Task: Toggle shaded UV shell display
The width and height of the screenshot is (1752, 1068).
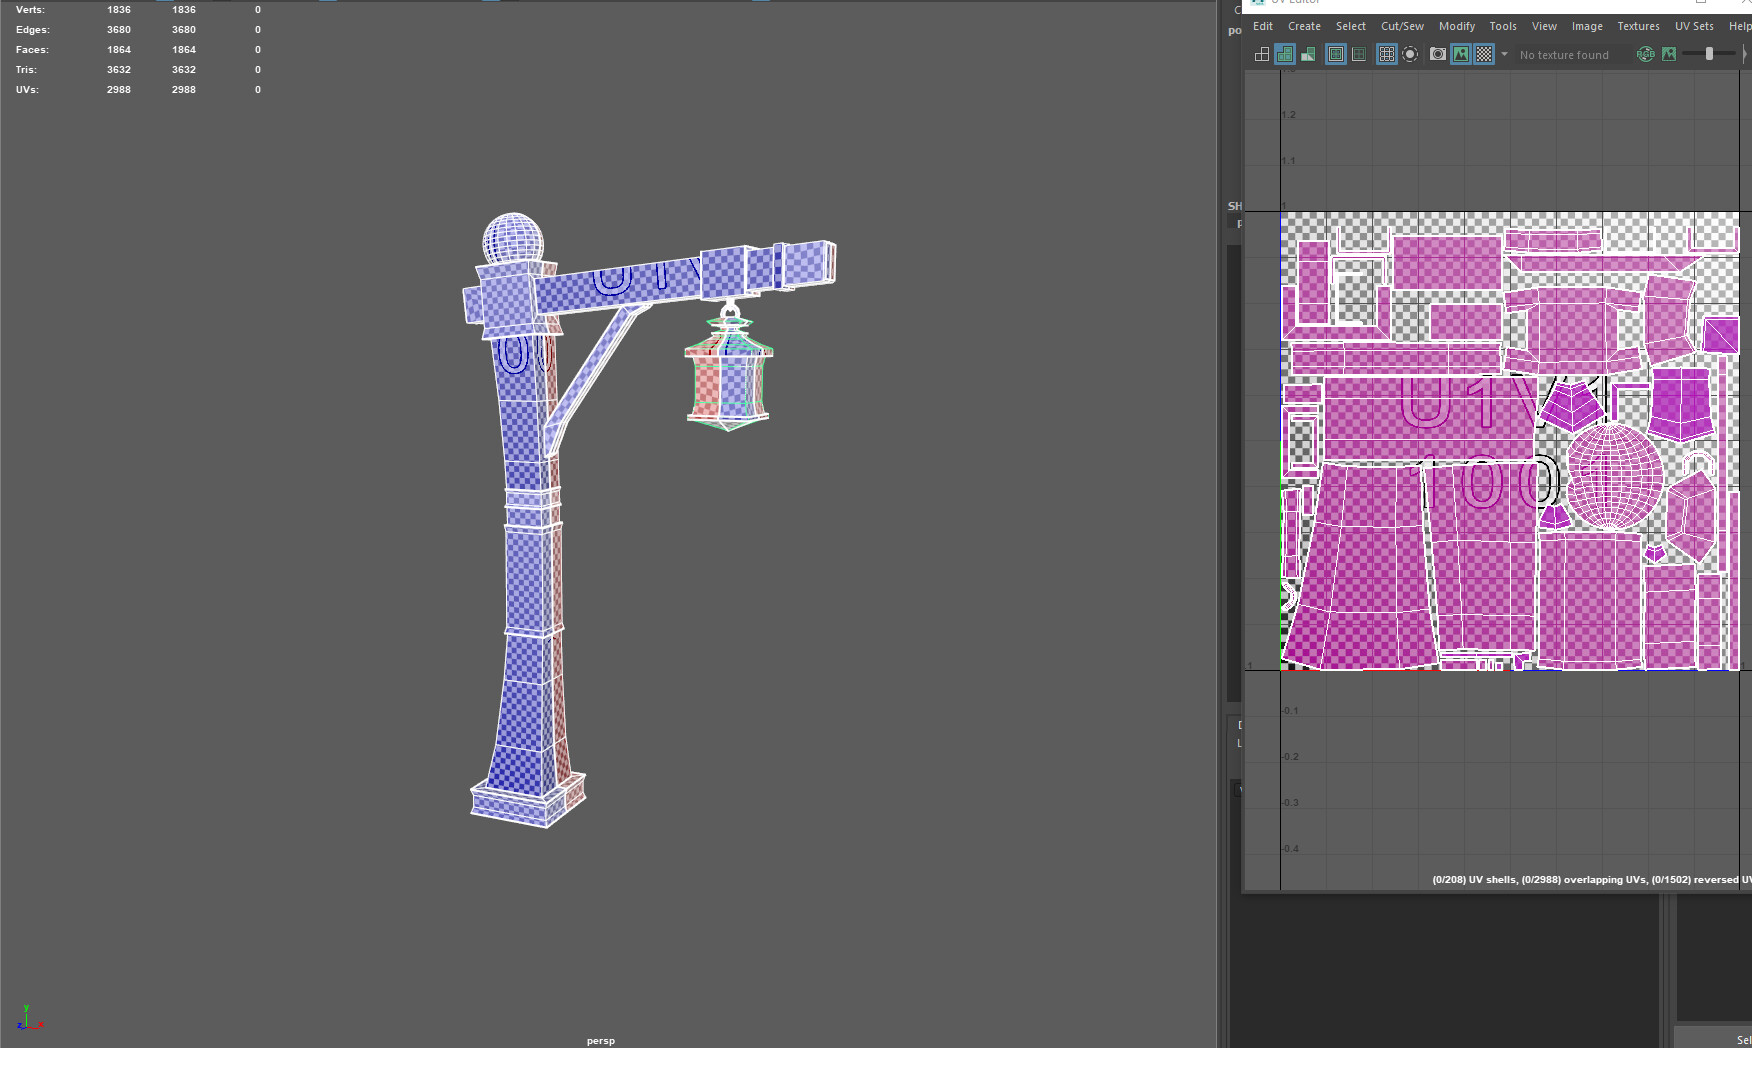Action: (1284, 55)
